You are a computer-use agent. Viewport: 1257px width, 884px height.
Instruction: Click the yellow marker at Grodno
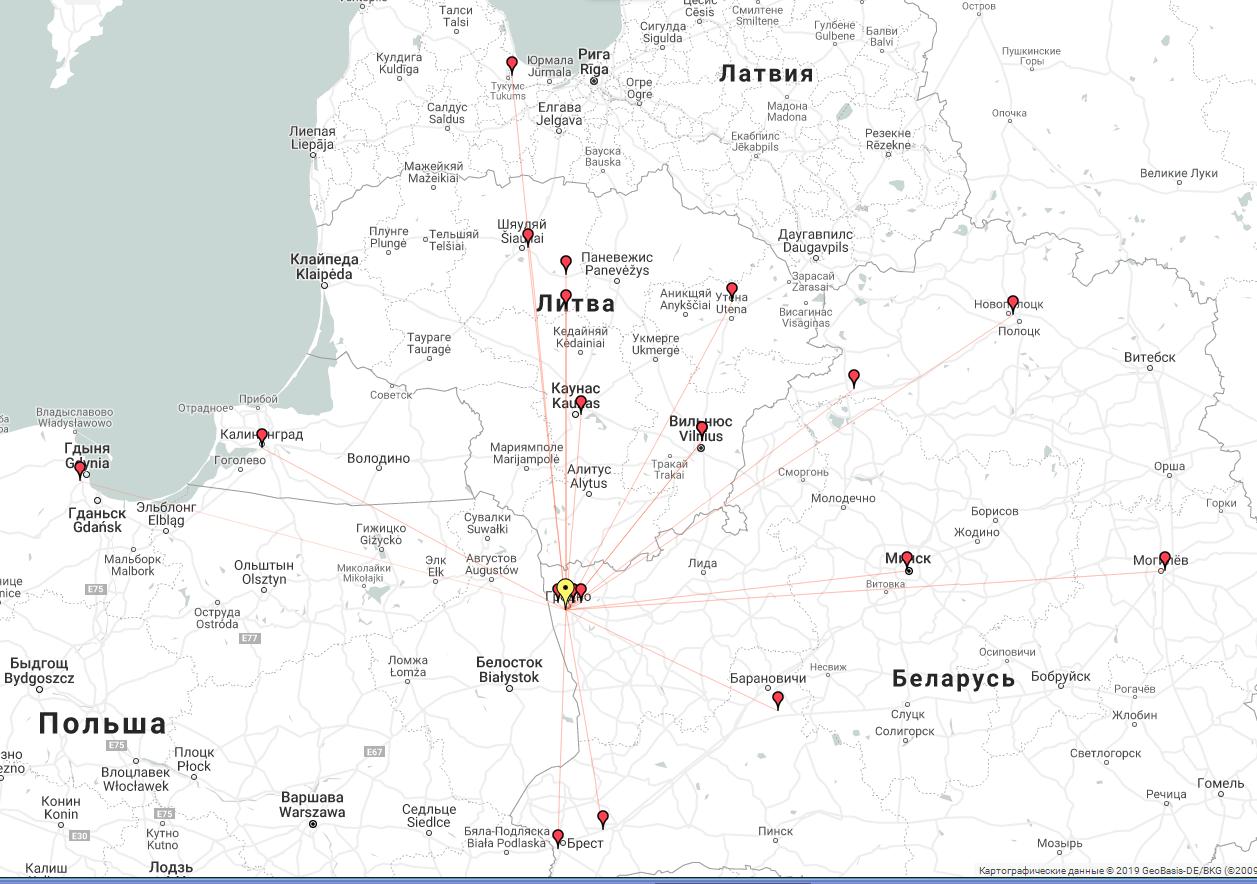click(565, 590)
